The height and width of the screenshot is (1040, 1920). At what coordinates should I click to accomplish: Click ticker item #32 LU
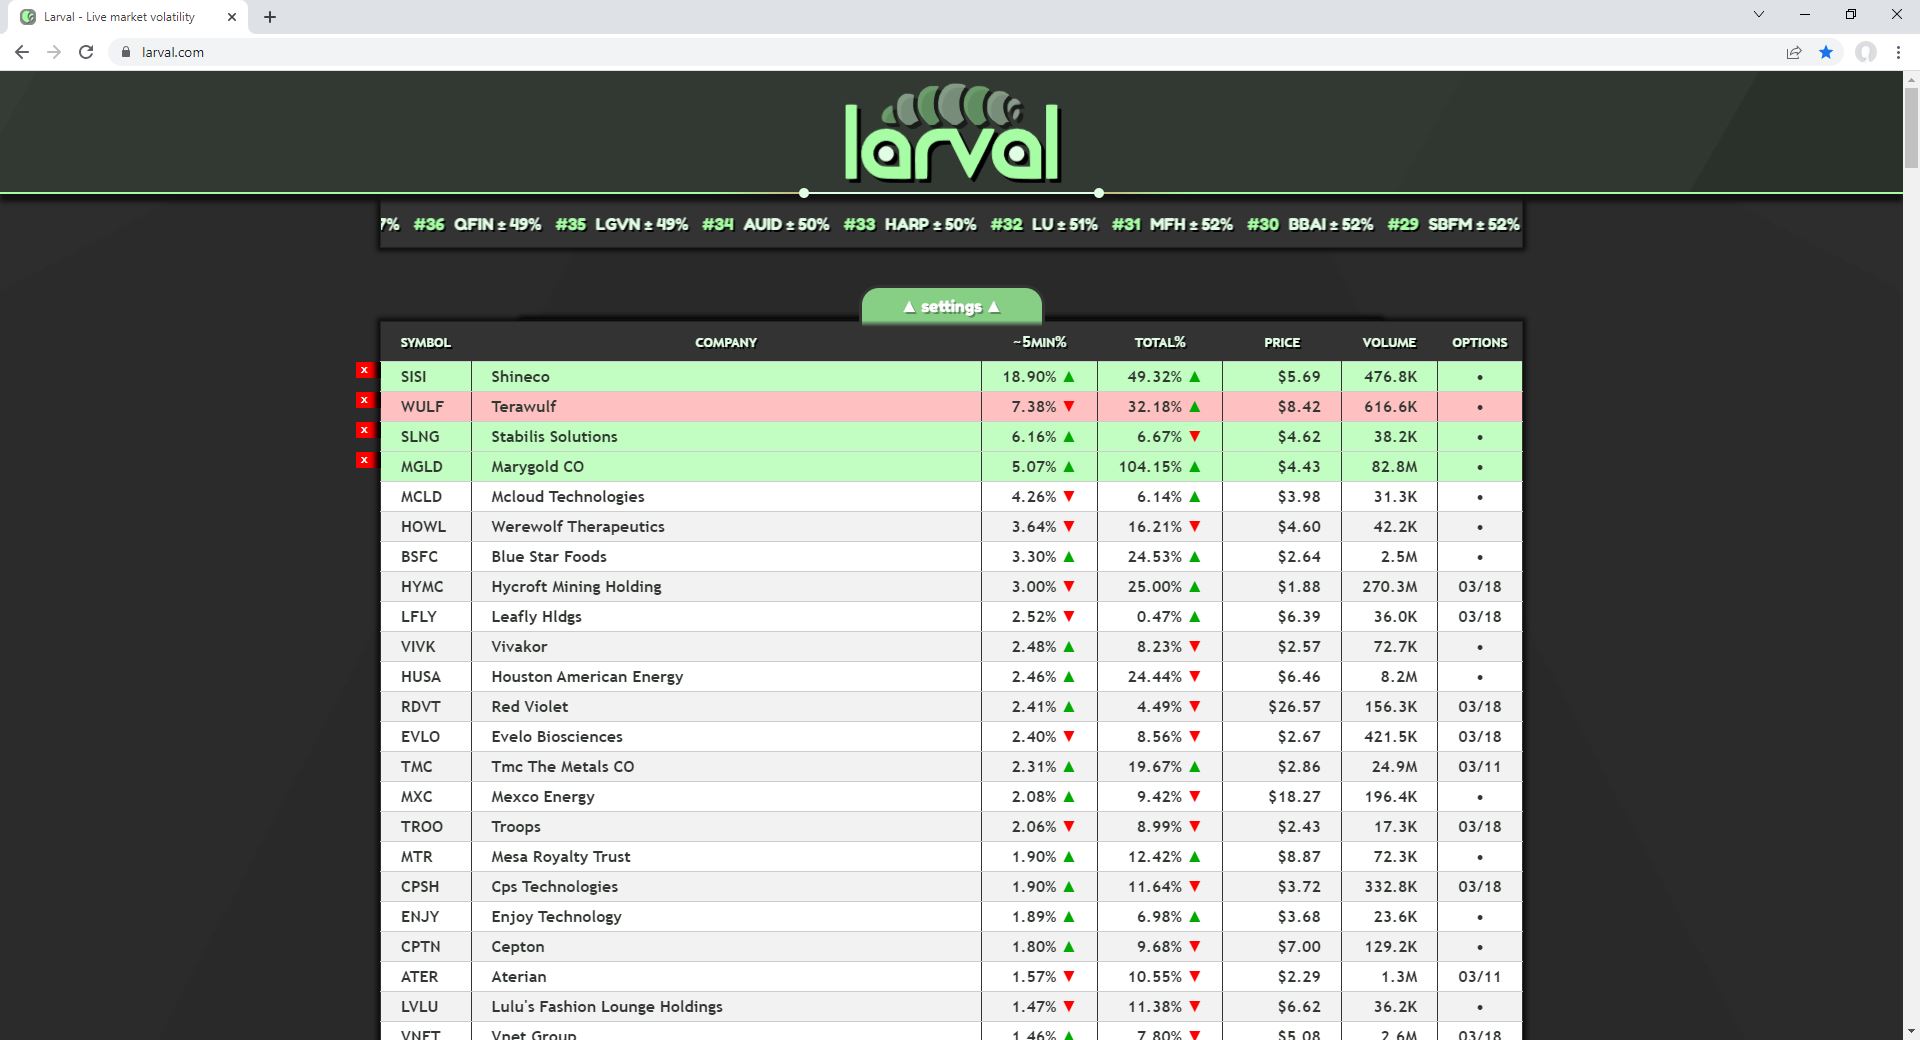tap(1043, 224)
